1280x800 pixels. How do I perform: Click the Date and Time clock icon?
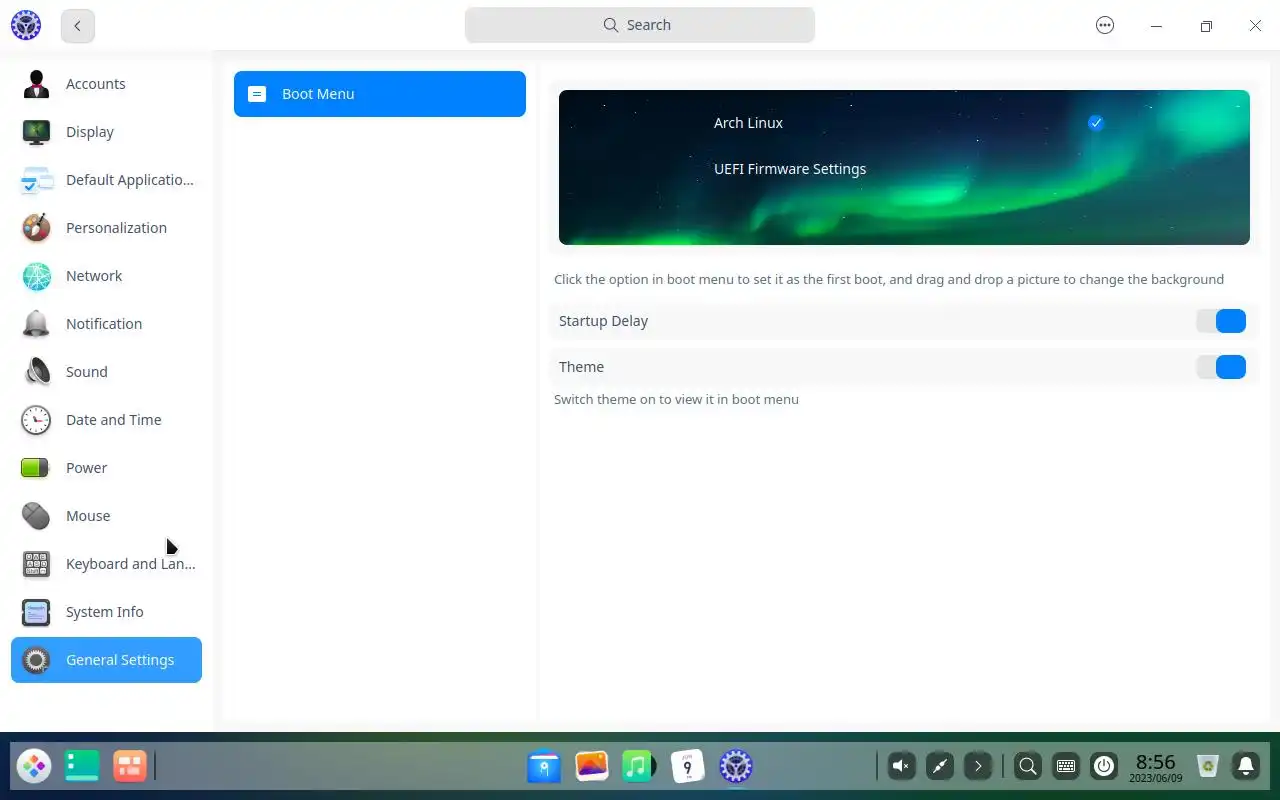[x=36, y=420]
